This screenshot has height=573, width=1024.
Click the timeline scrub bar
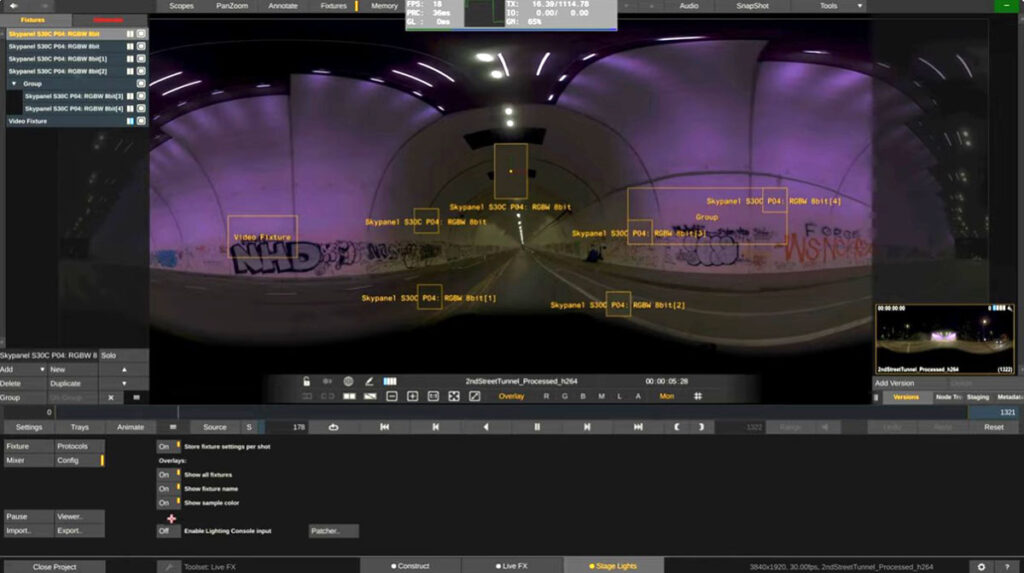(511, 412)
